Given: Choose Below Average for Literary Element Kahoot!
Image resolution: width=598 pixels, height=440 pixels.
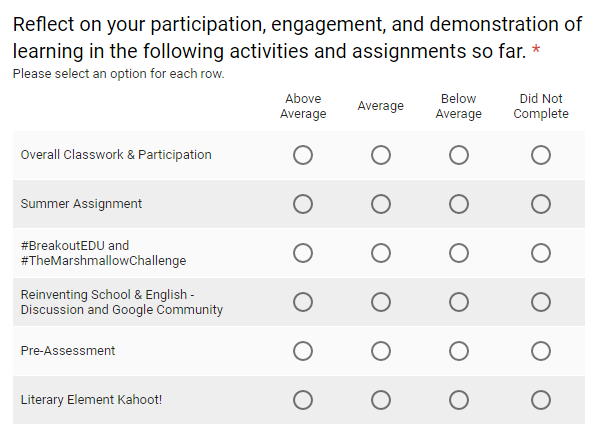Looking at the screenshot, I should 458,400.
